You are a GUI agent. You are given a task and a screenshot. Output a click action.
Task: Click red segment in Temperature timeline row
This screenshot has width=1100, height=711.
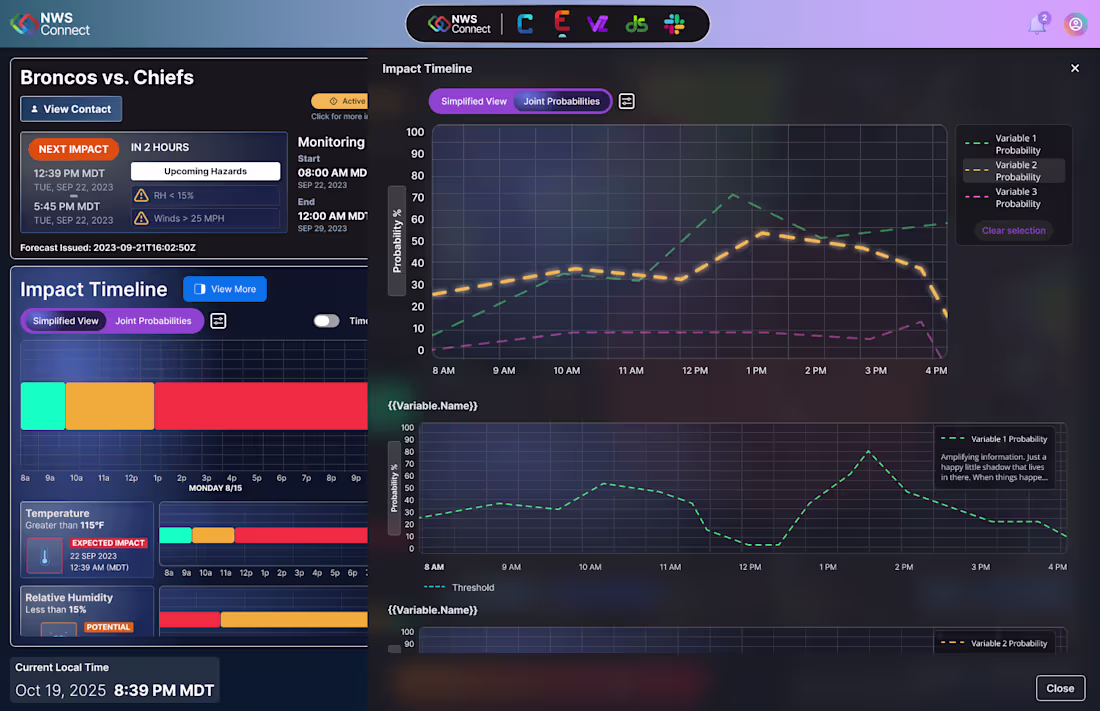tap(301, 536)
